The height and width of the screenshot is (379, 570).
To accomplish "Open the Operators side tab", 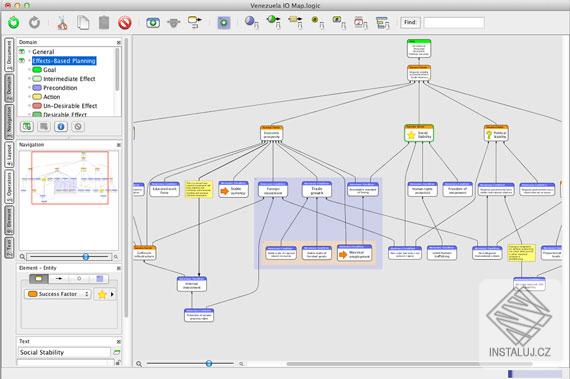I will click(9, 187).
